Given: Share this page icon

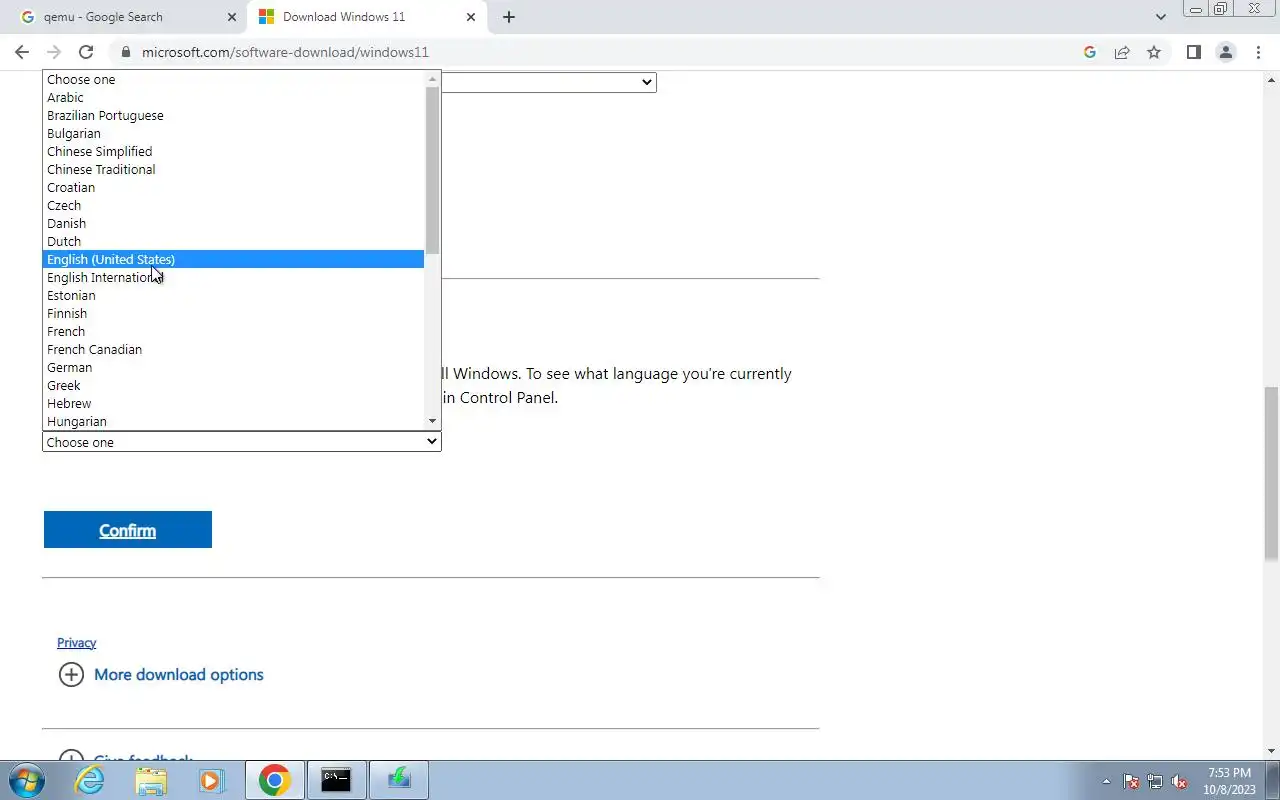Looking at the screenshot, I should [x=1122, y=52].
